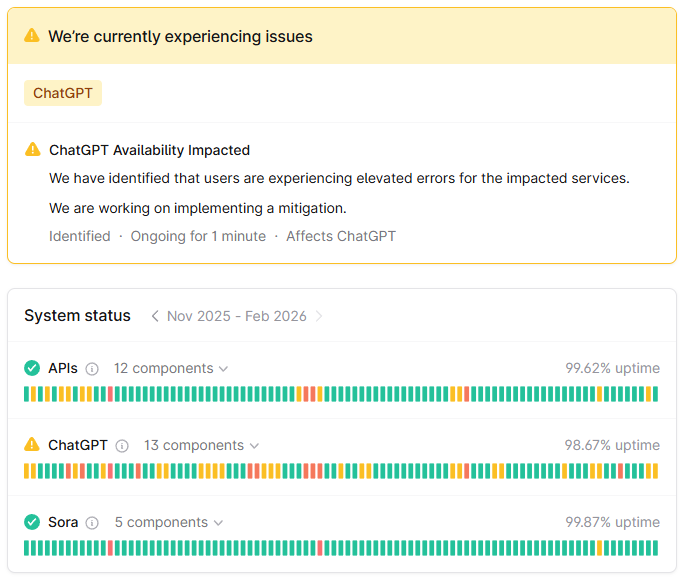Click the Affects ChatGPT text
The image size is (680, 579).
[x=341, y=236]
